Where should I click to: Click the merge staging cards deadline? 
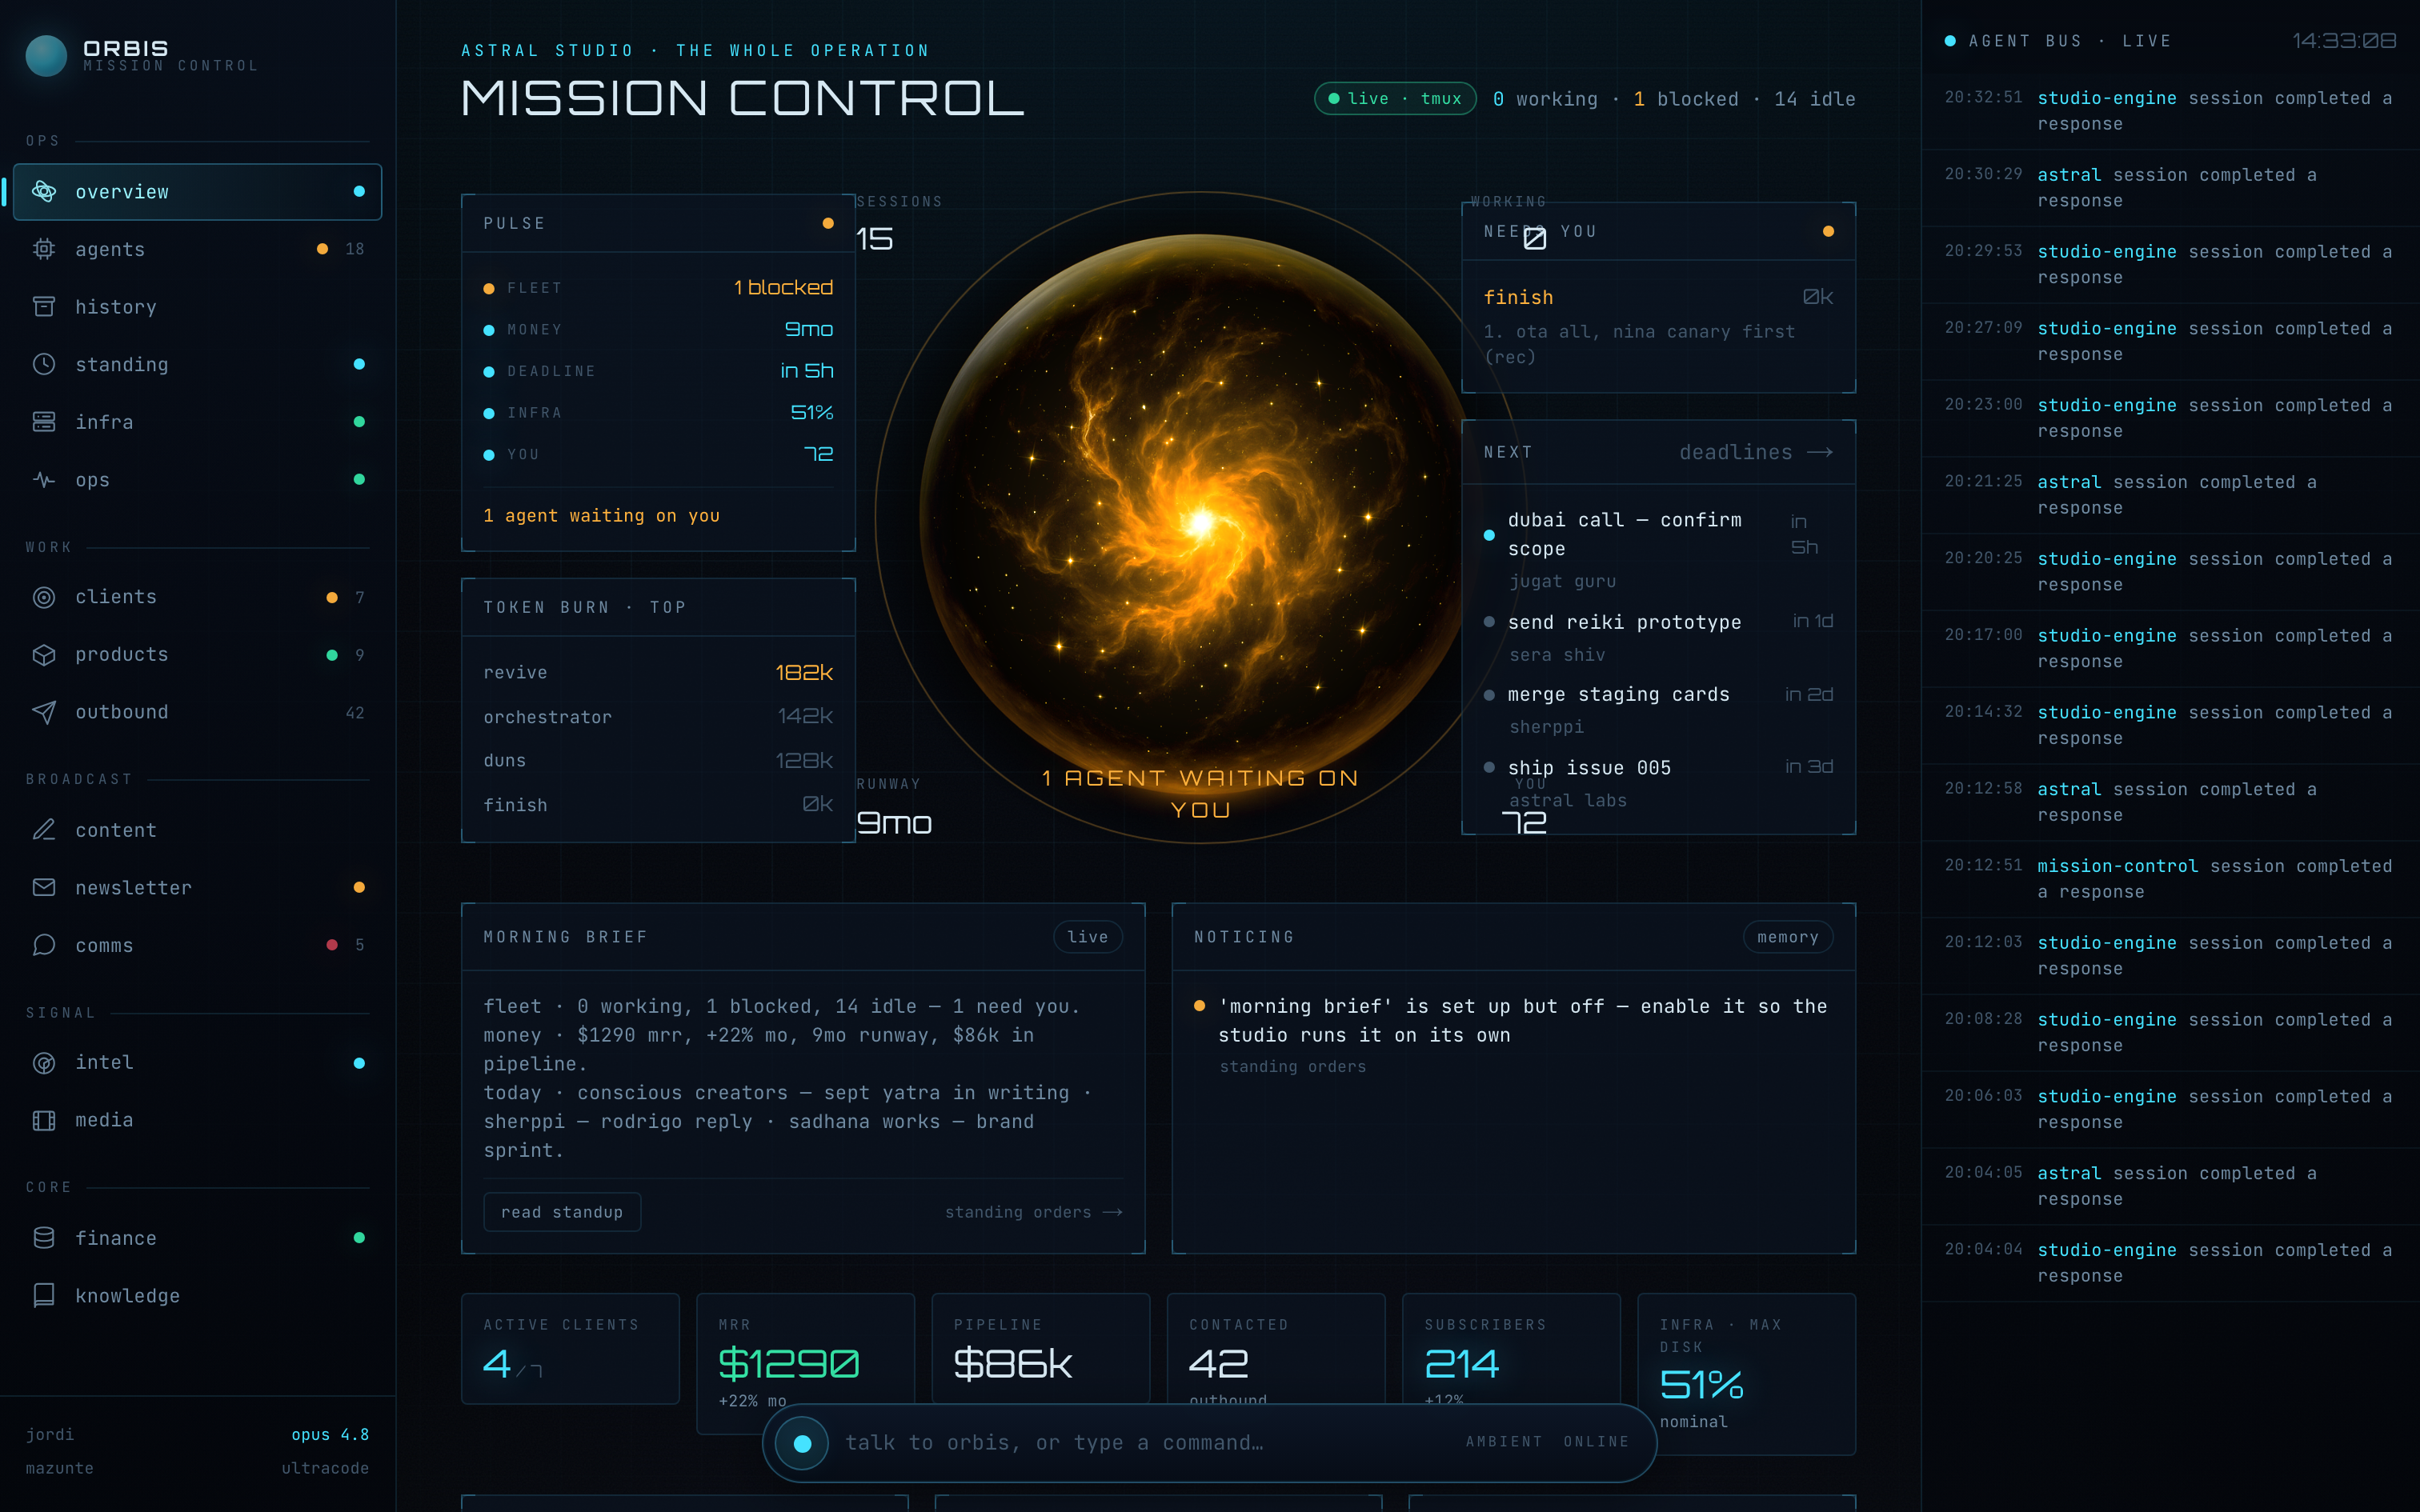pyautogui.click(x=1658, y=709)
